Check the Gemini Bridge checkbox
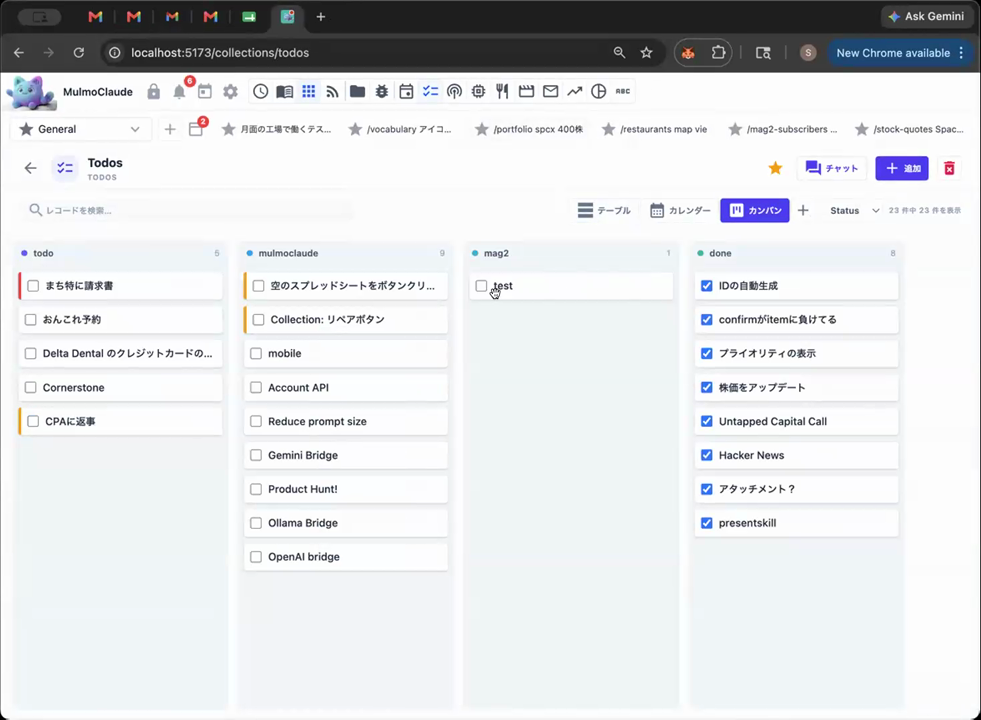Viewport: 981px width, 720px height. pyautogui.click(x=256, y=455)
